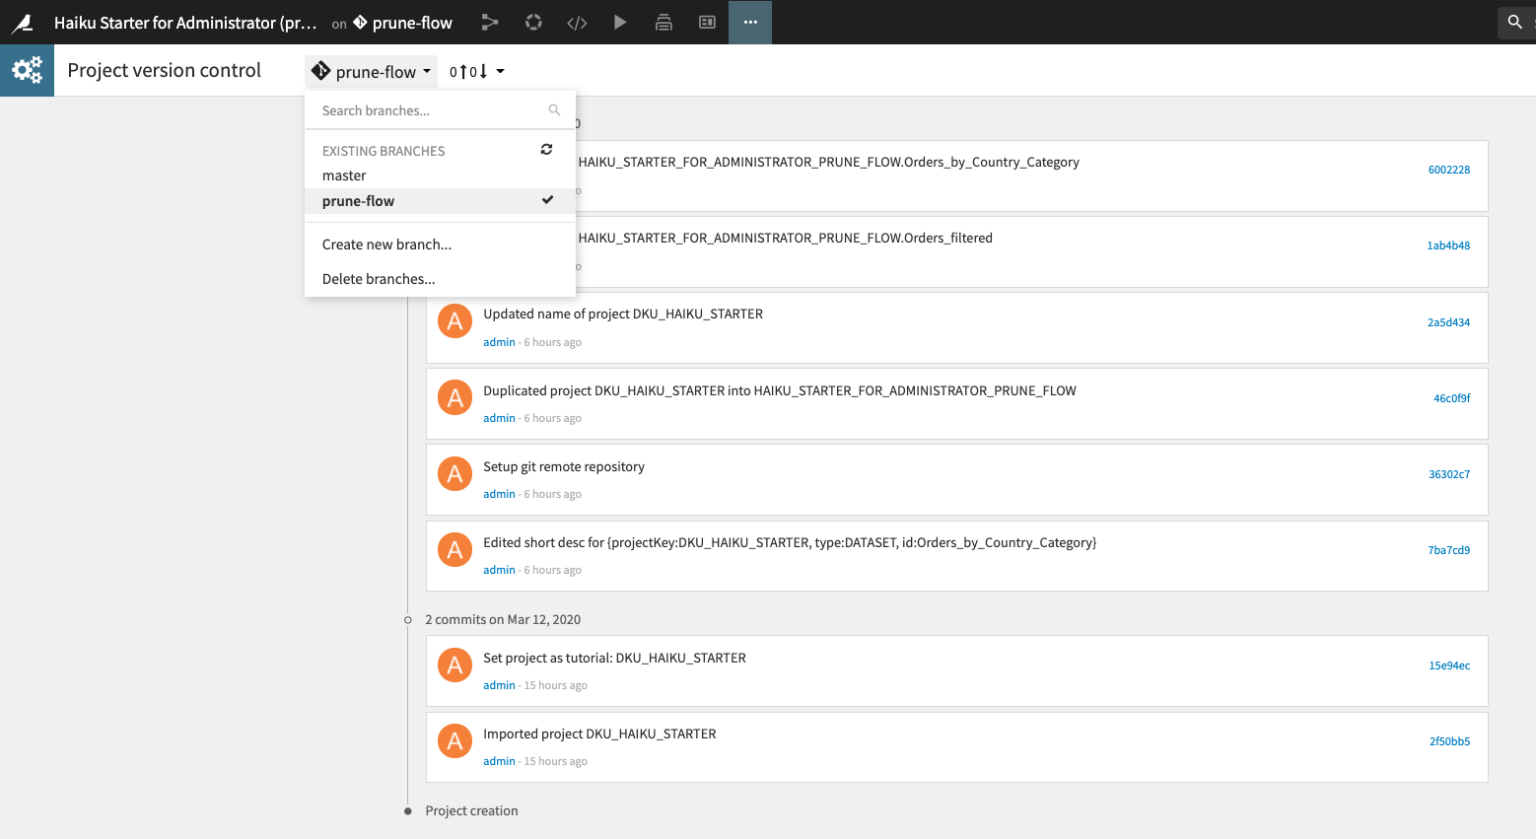The height and width of the screenshot is (839, 1536).
Task: Select the prune-flow branch marked with checkmark
Action: point(358,200)
